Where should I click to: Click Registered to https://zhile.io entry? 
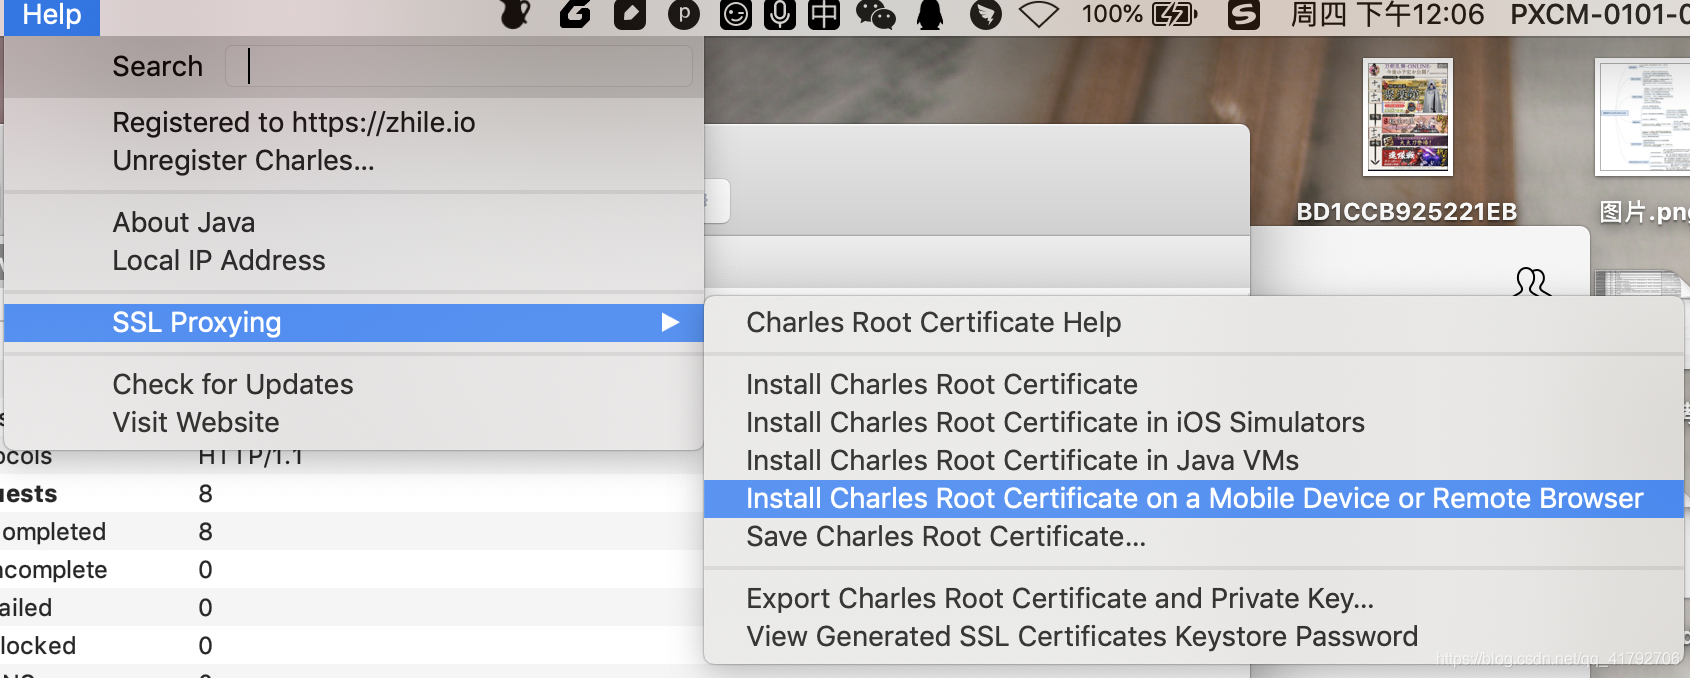pos(294,122)
